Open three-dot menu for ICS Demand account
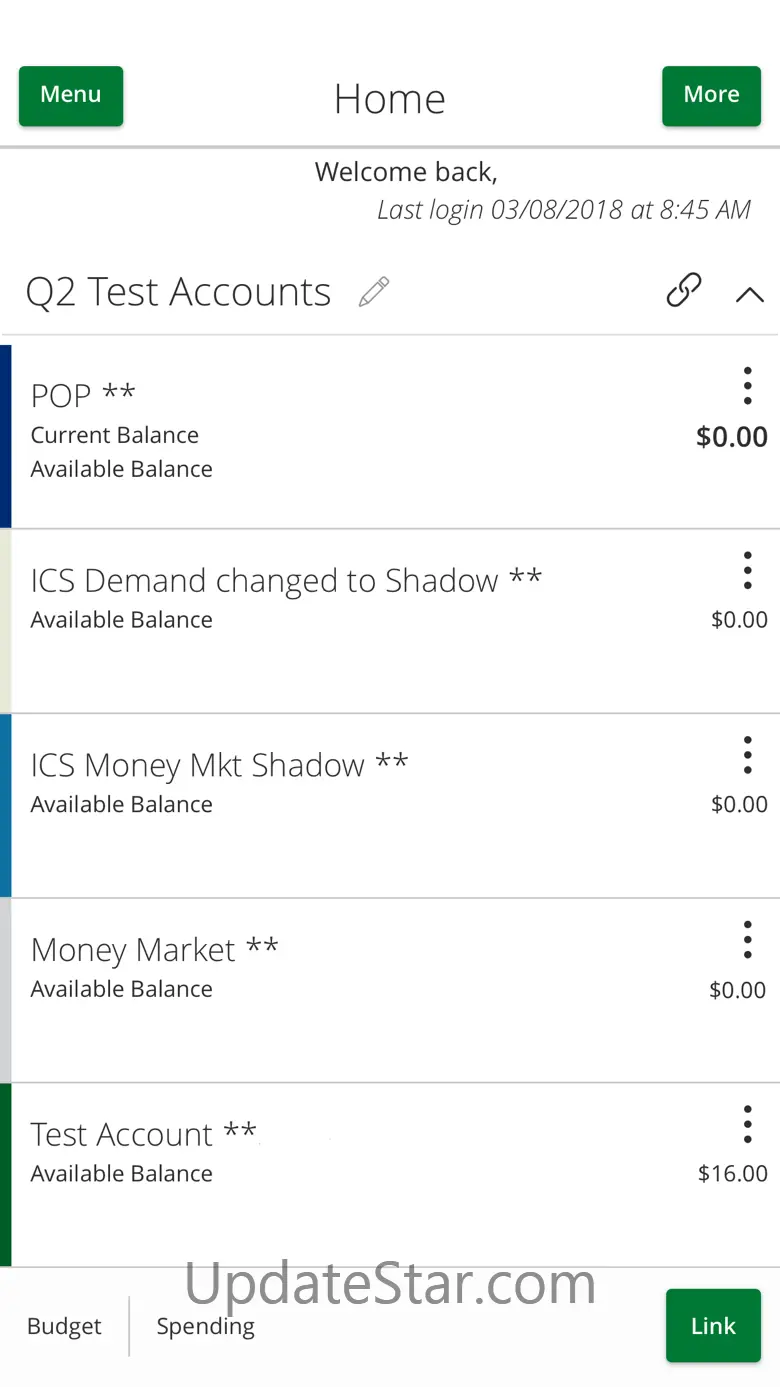 click(747, 570)
